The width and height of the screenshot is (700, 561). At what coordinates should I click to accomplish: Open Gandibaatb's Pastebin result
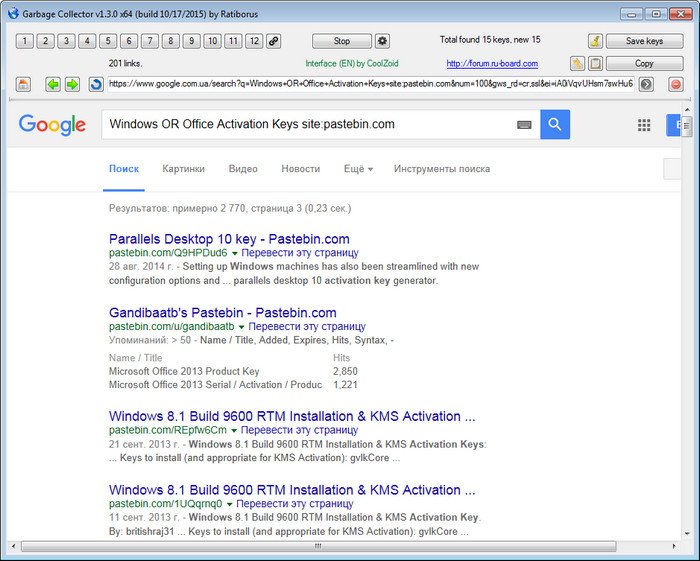pyautogui.click(x=223, y=312)
